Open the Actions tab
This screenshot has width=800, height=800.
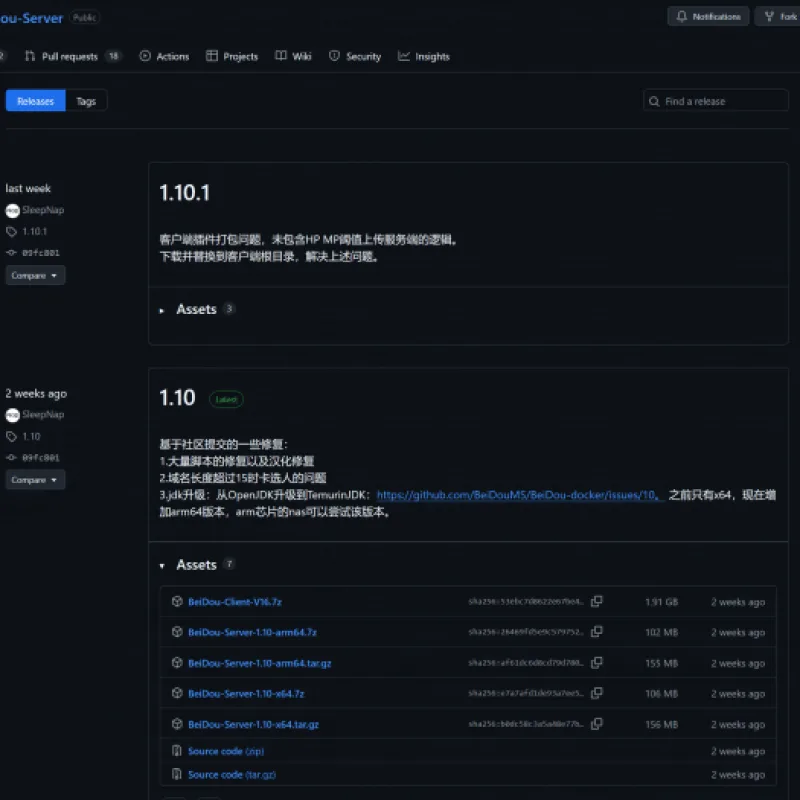[164, 57]
